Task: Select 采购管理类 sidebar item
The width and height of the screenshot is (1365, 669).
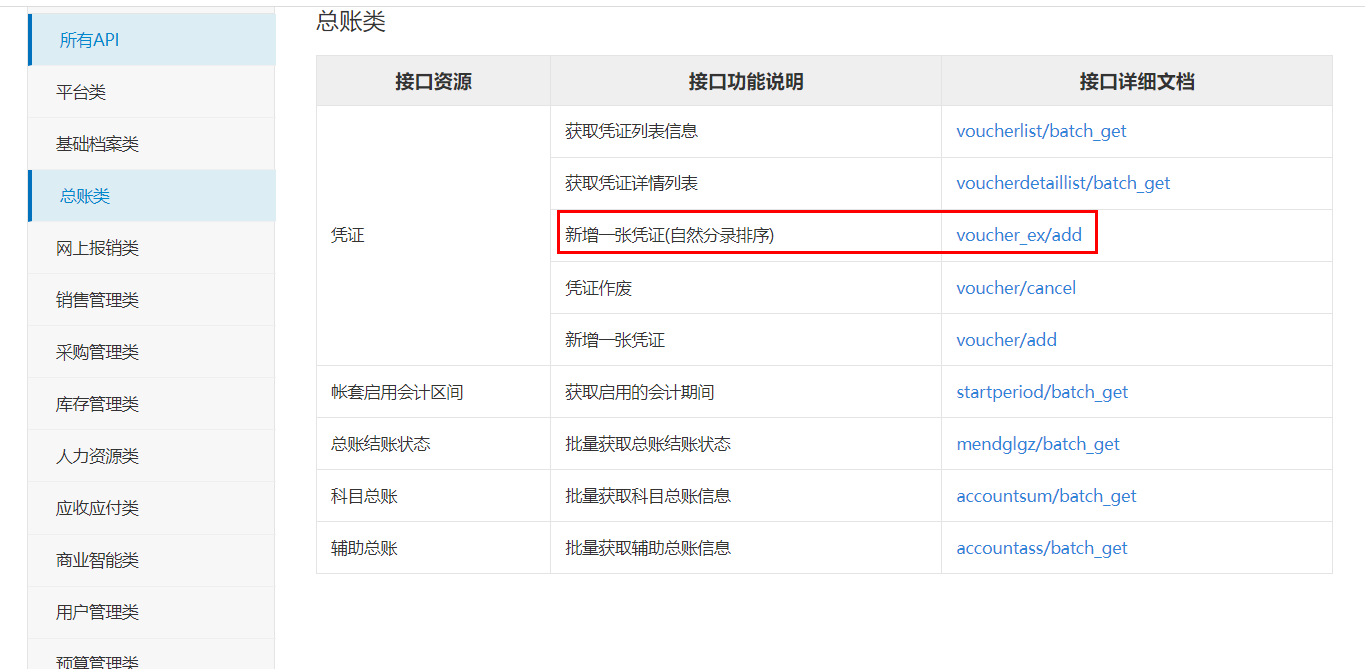Action: (97, 352)
